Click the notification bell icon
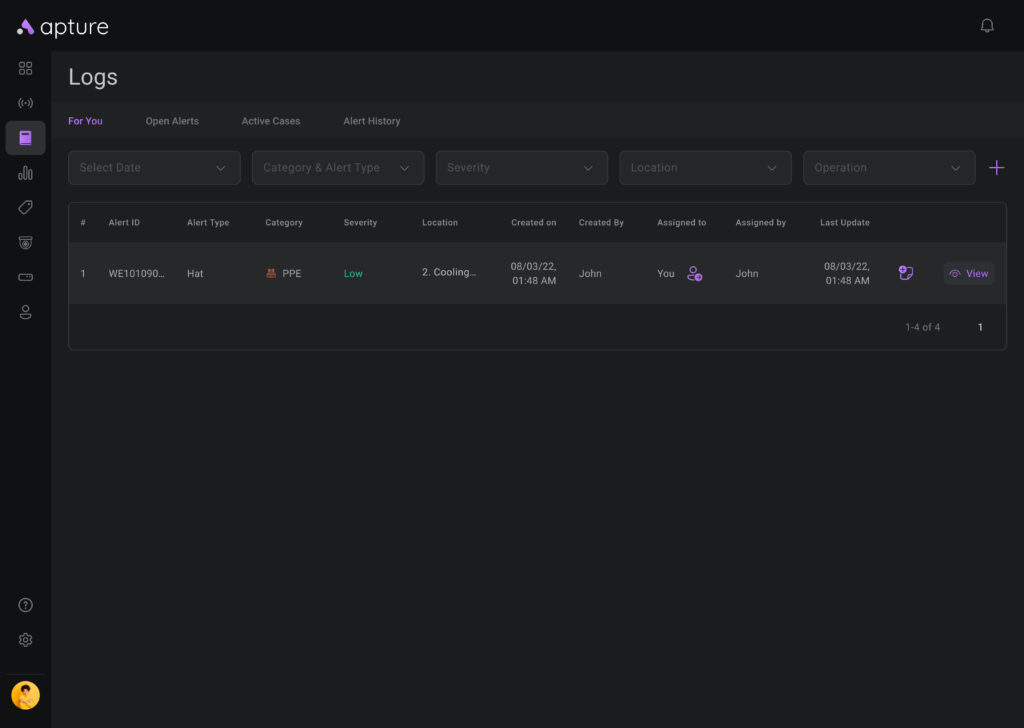This screenshot has height=728, width=1024. click(x=987, y=26)
